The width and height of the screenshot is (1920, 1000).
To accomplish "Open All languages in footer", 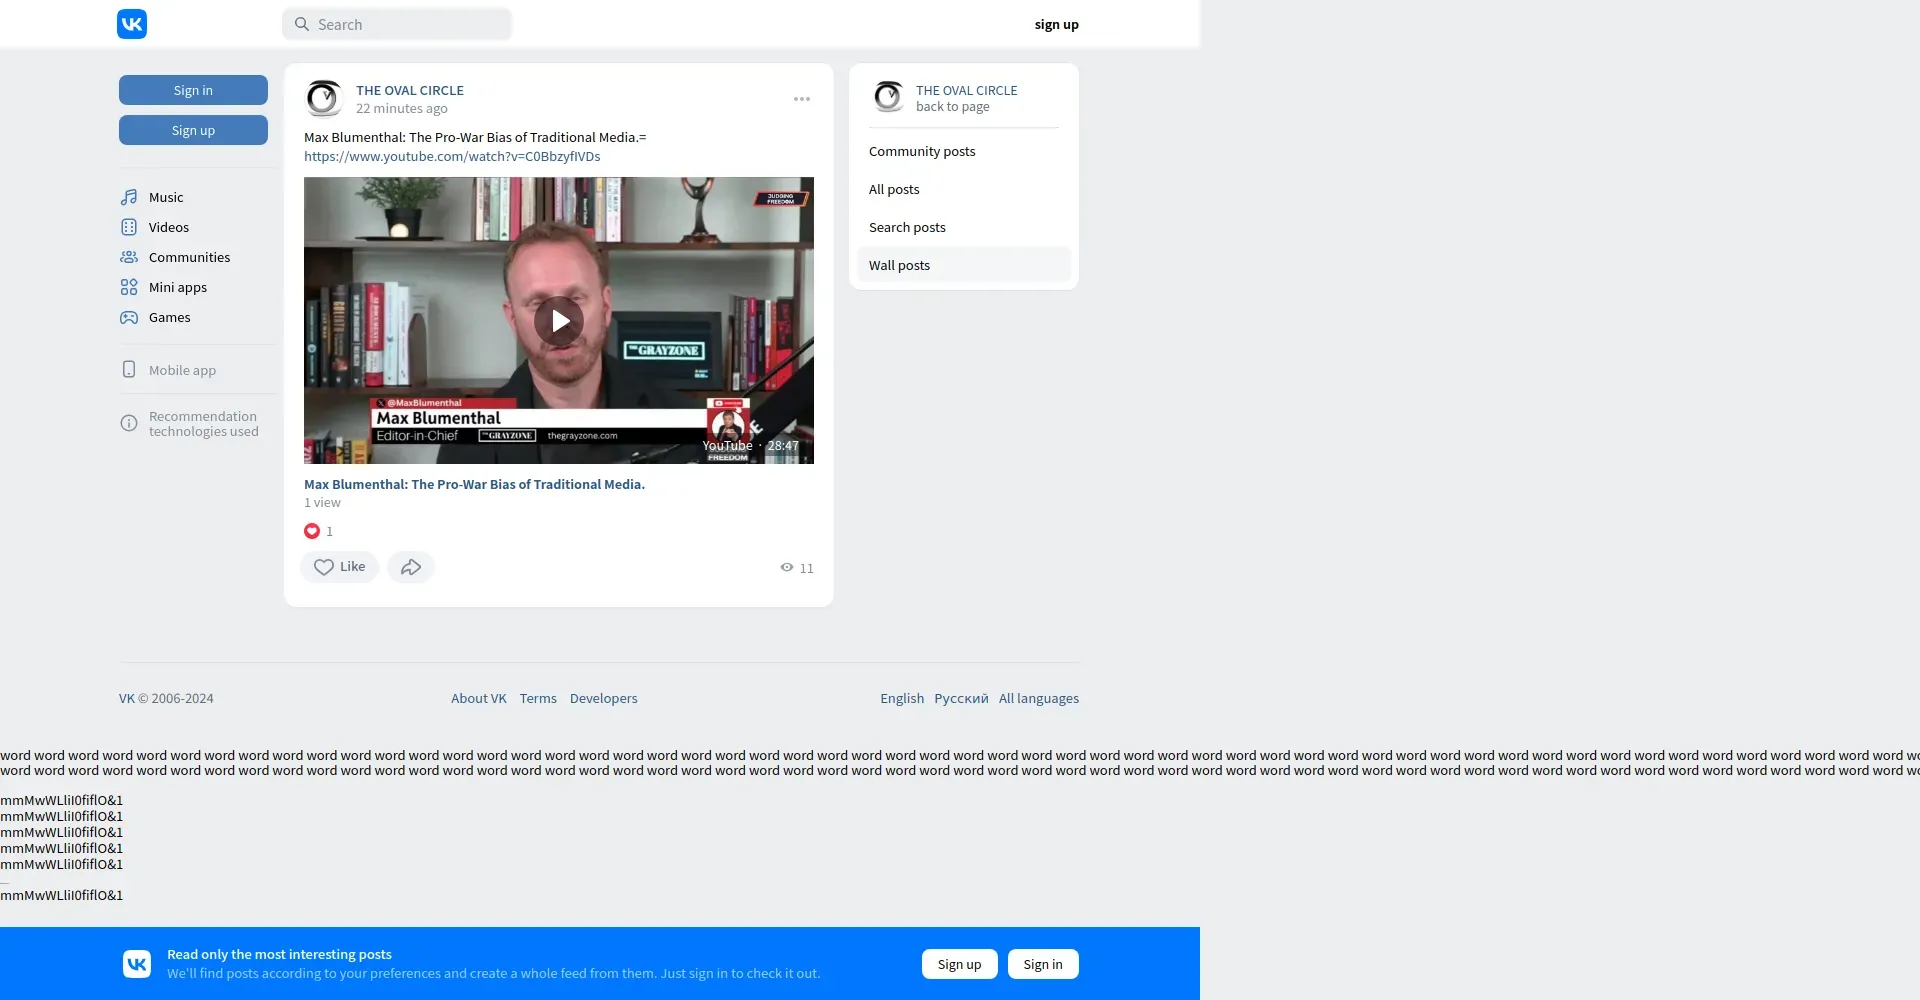I will click(1039, 698).
